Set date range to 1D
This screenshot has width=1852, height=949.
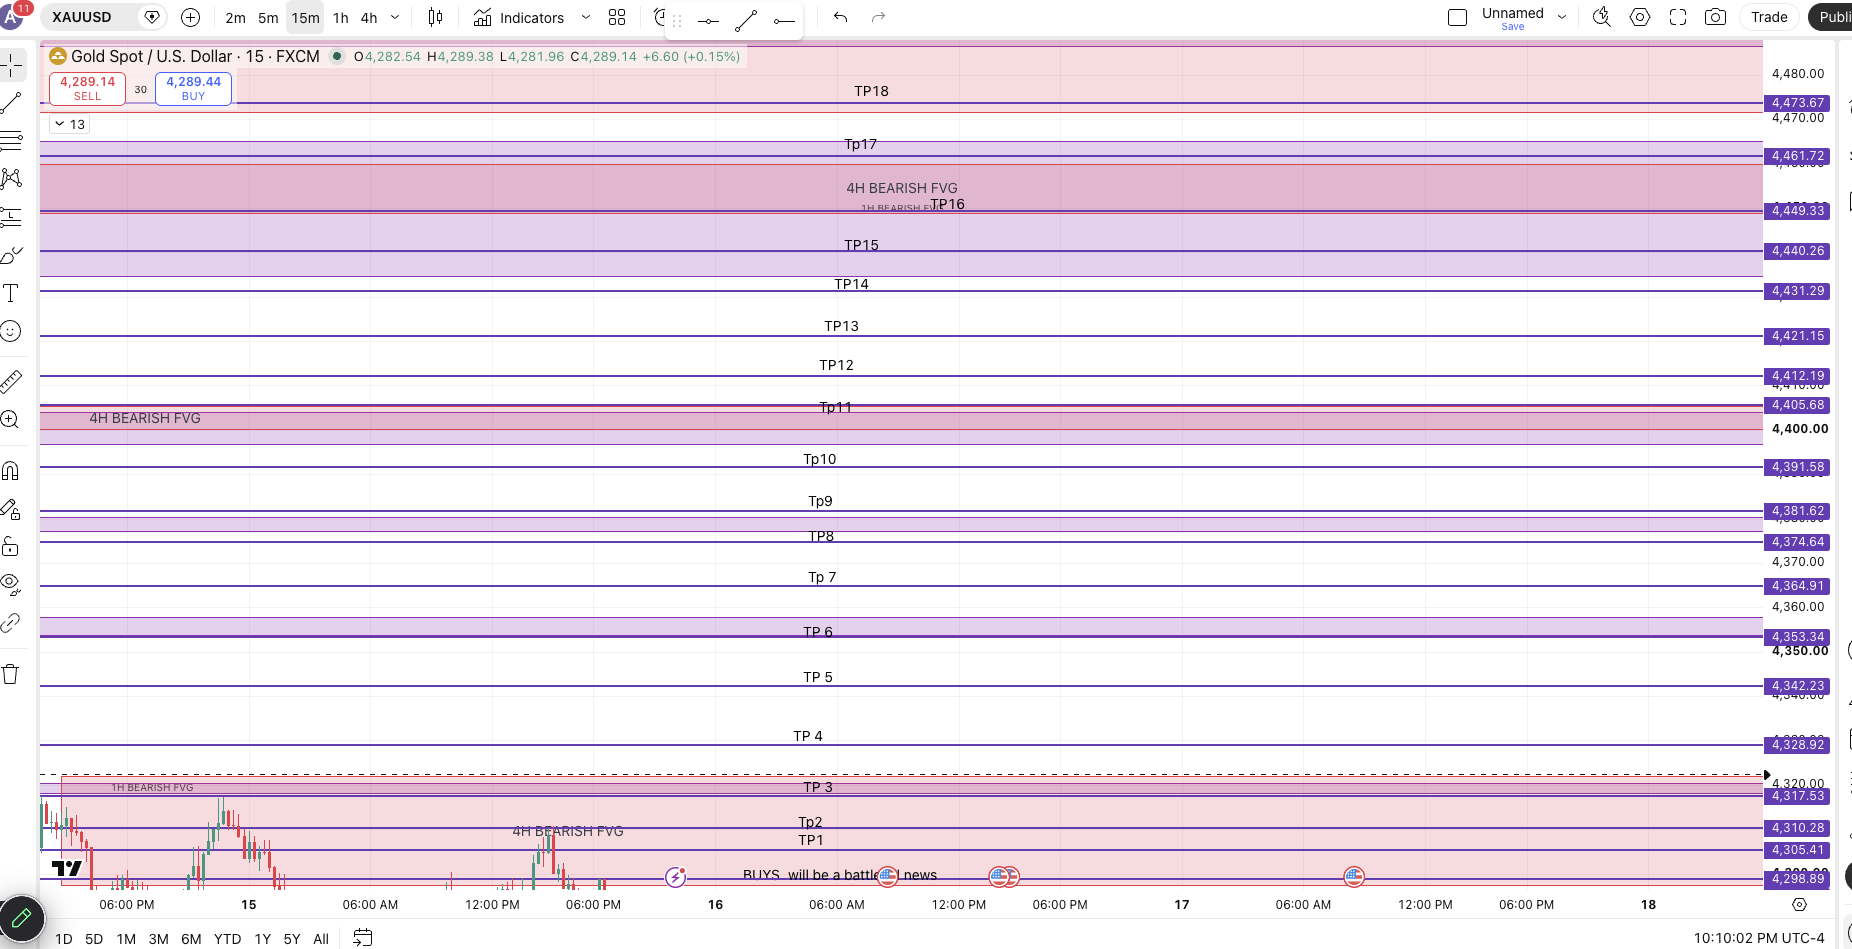pyautogui.click(x=64, y=939)
